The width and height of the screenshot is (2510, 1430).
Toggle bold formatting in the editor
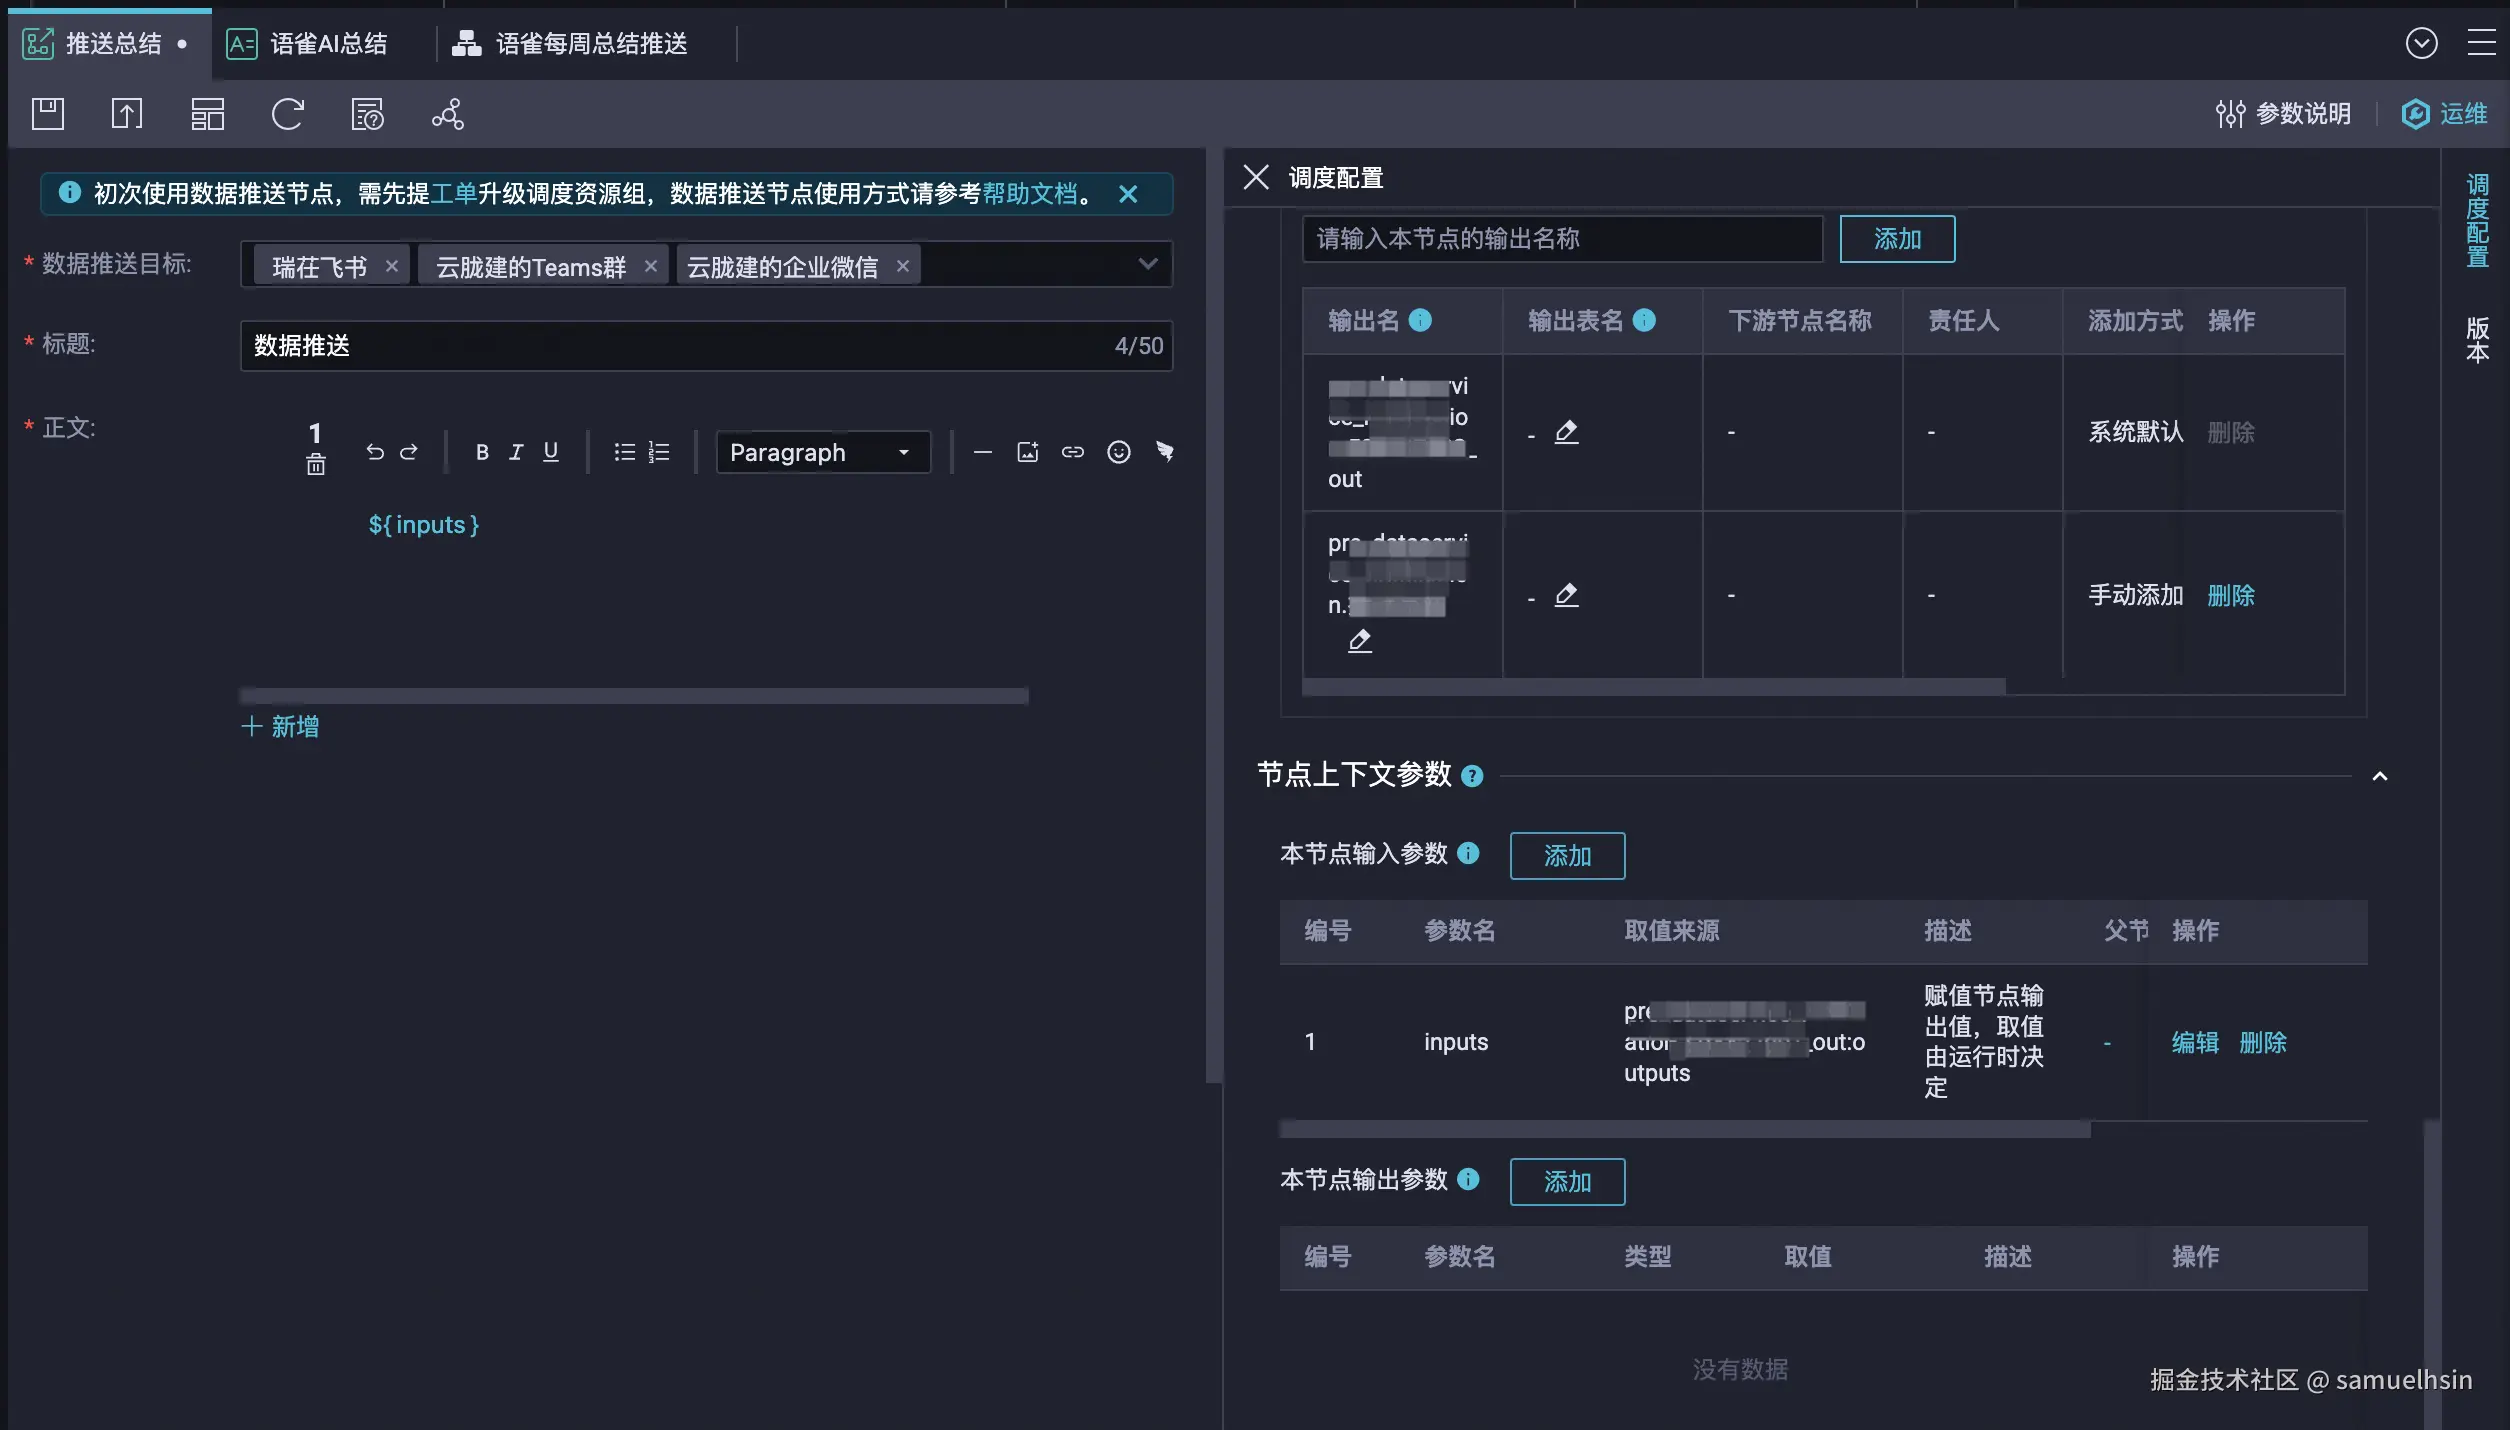coord(482,452)
